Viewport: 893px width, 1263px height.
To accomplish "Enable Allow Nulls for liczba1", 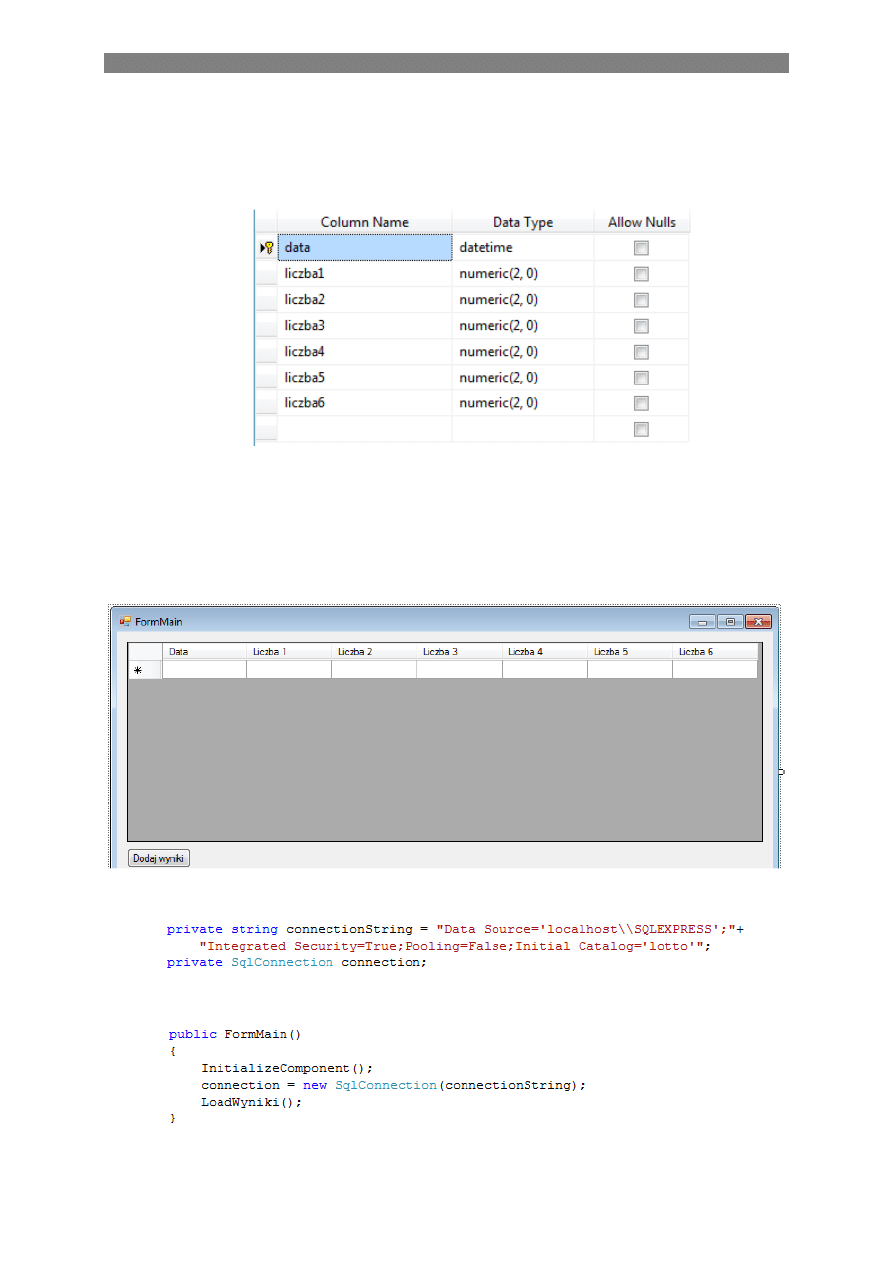I will pos(641,274).
